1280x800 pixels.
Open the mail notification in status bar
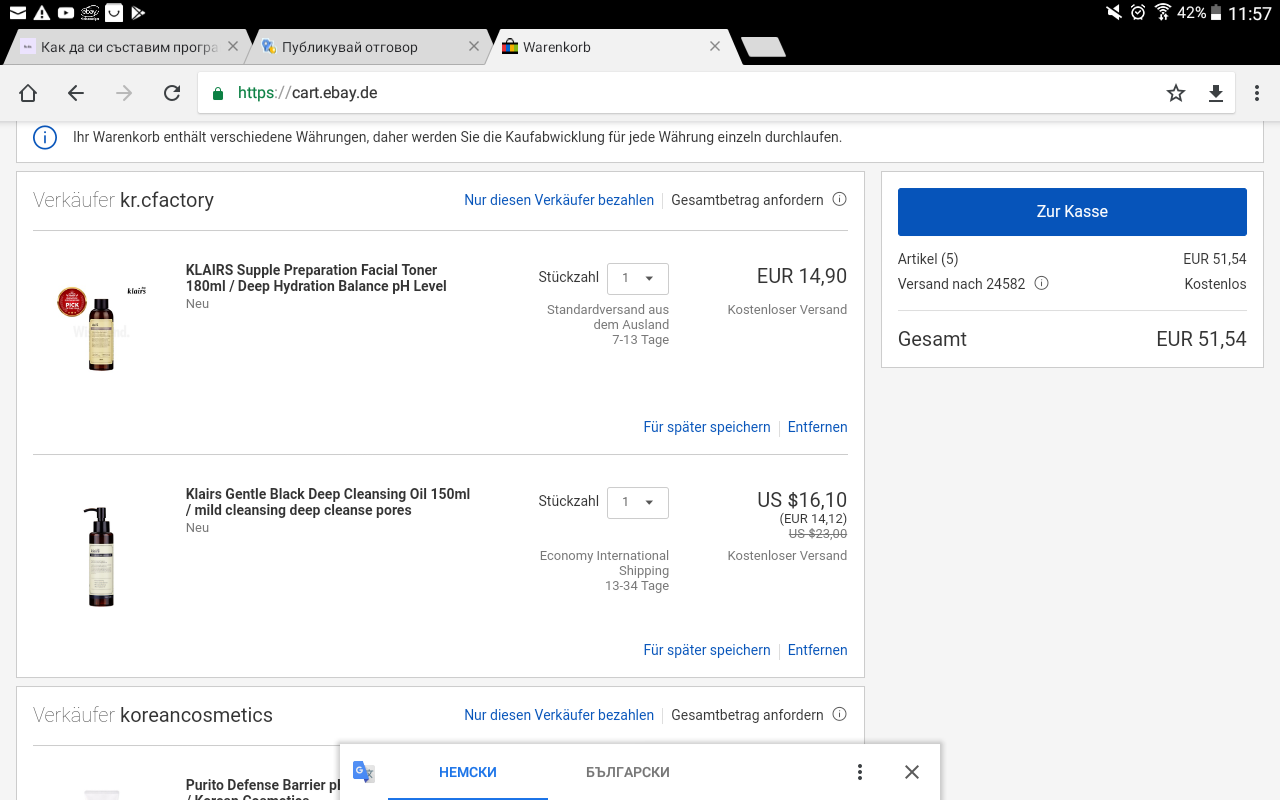pyautogui.click(x=17, y=12)
